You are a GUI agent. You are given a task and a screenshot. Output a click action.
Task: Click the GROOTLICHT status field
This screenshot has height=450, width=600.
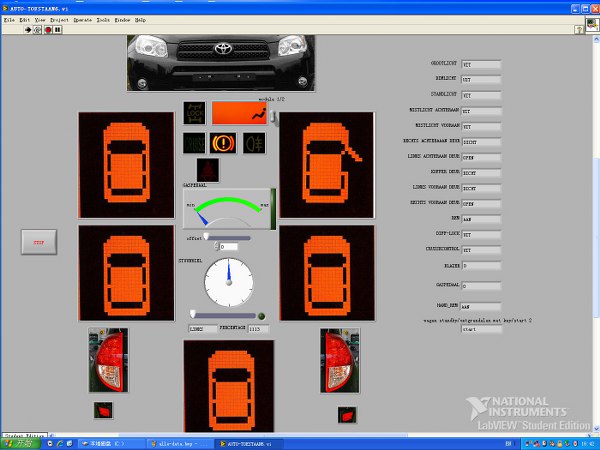point(481,64)
